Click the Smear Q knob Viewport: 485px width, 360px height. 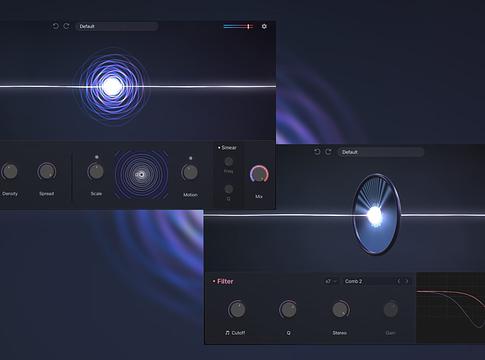point(229,189)
